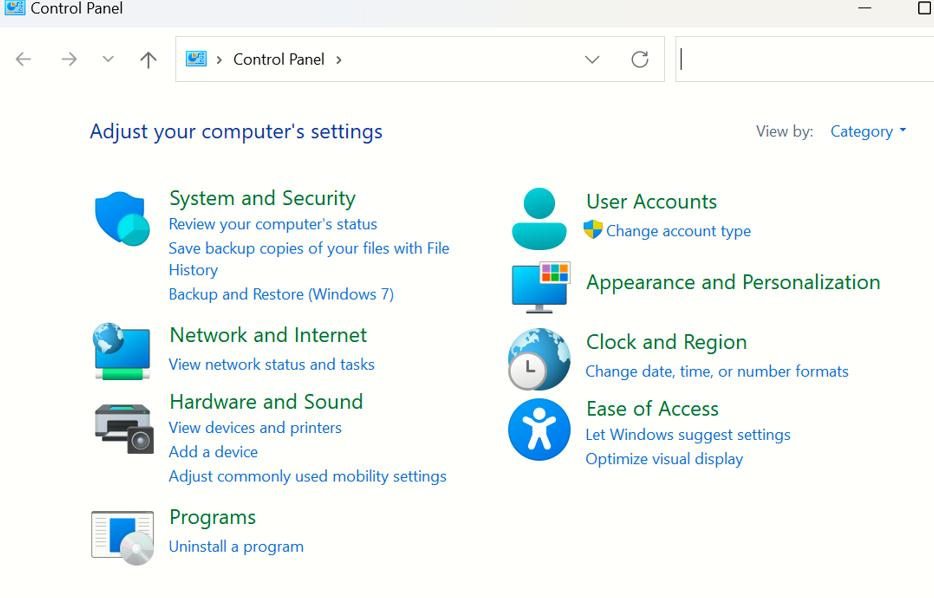Screen dimensions: 934x598
Task: Select Change account type
Action: click(x=678, y=231)
